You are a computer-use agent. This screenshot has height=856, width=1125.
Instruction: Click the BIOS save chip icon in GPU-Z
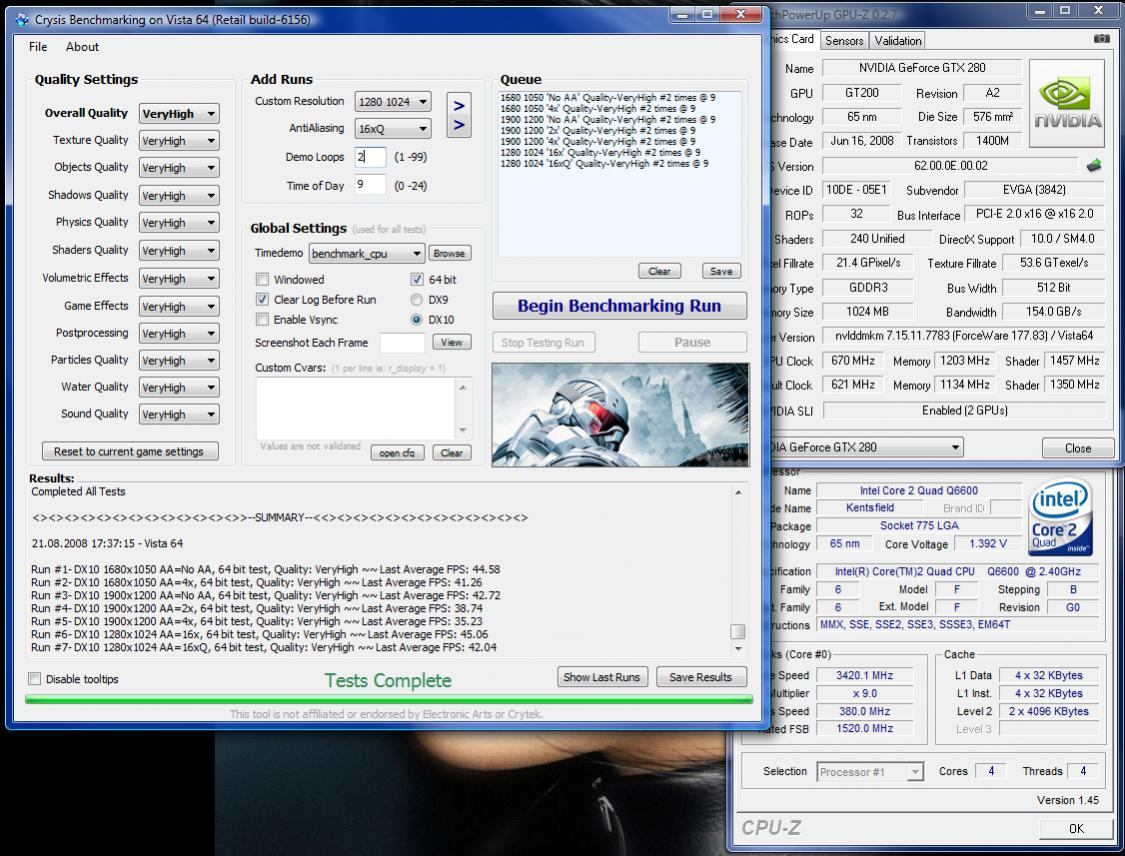(1093, 166)
